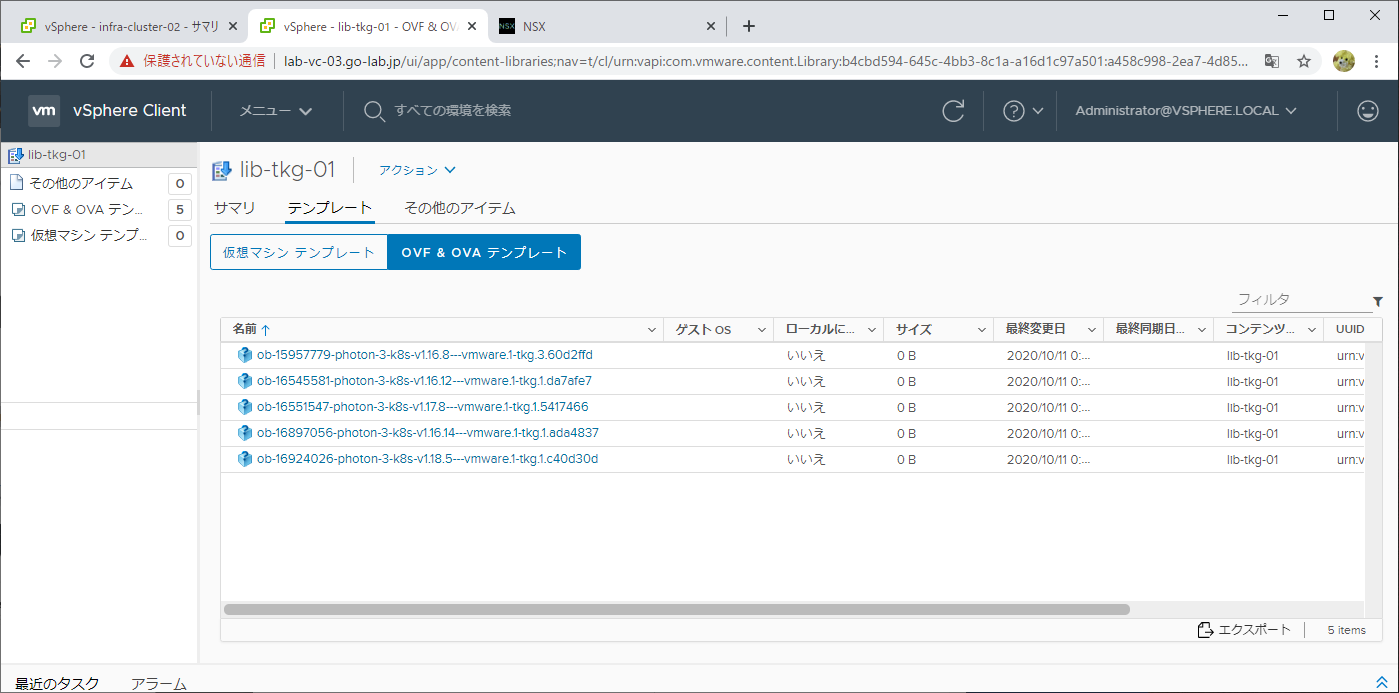
Task: Open the Chrome three-dot menu
Action: point(1378,61)
